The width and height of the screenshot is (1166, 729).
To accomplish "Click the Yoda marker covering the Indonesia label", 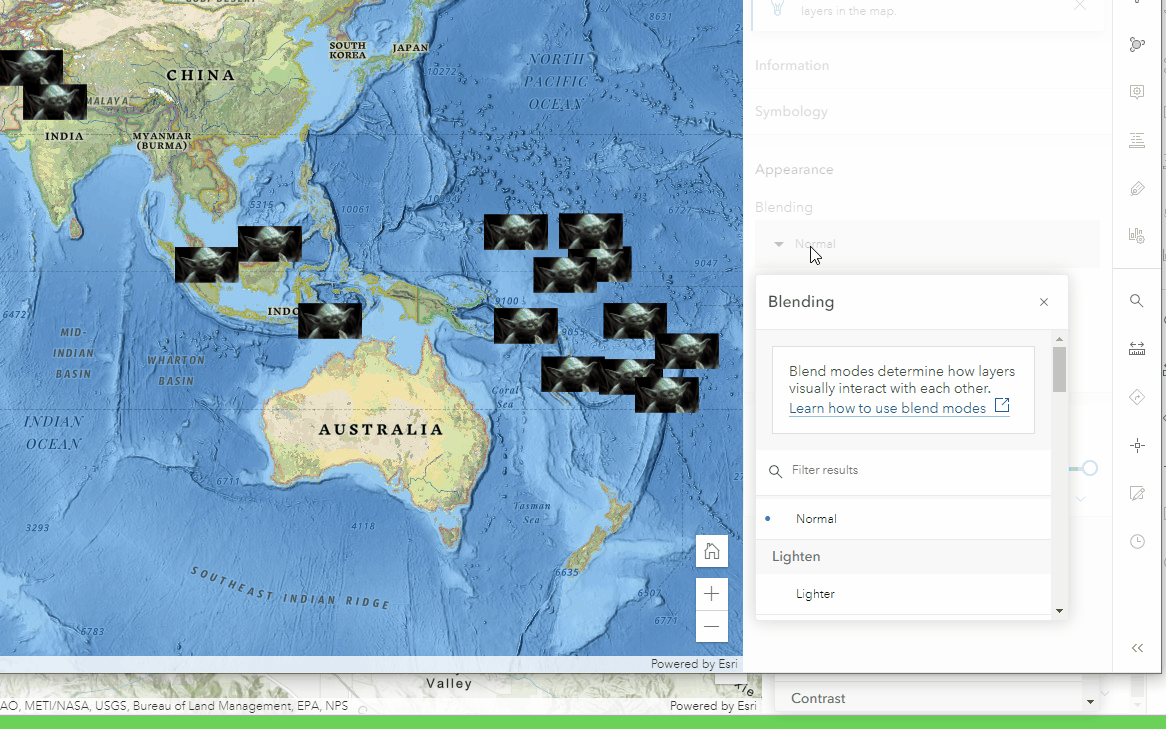I will [x=330, y=321].
